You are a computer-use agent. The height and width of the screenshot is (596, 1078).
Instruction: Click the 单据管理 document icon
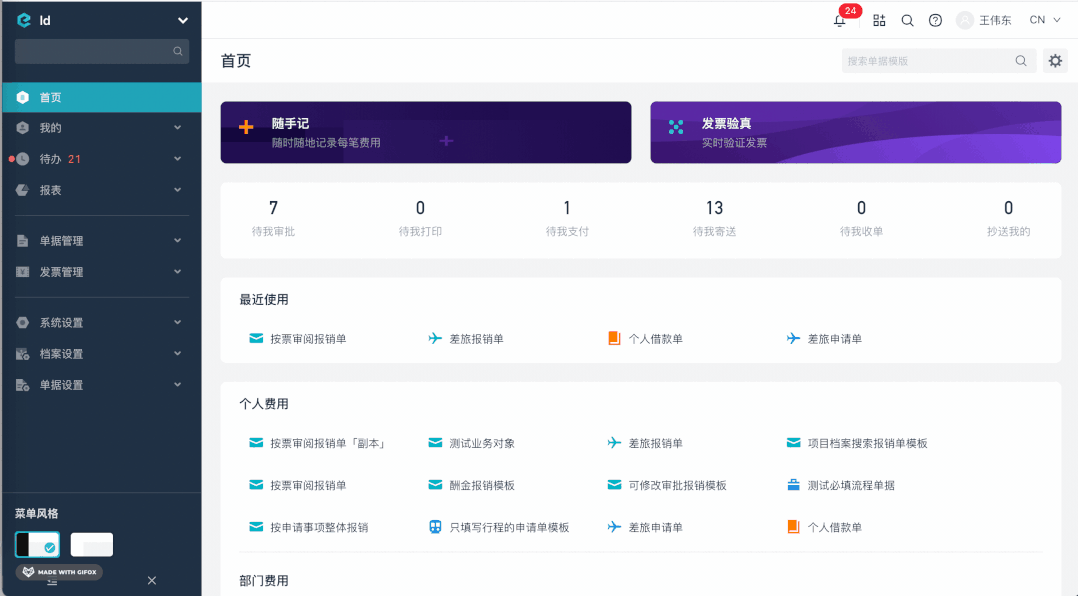click(x=23, y=241)
